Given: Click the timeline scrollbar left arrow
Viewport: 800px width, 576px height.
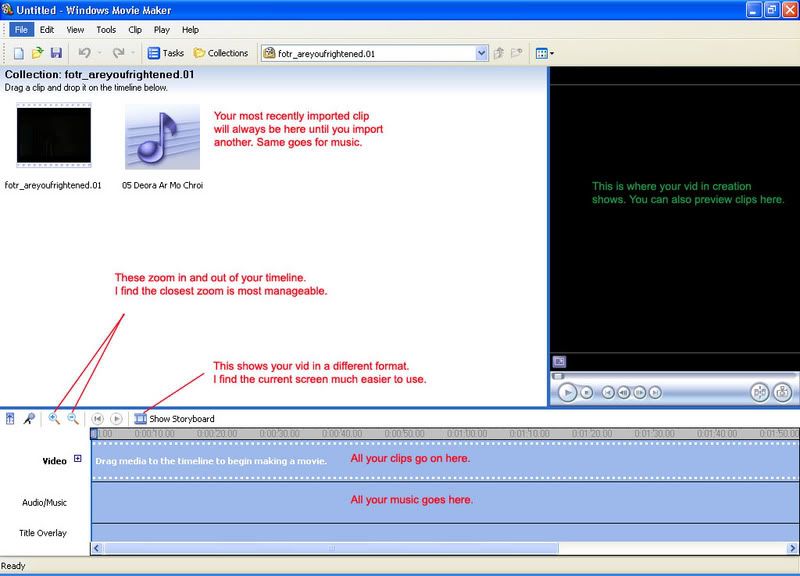Looking at the screenshot, I should [x=96, y=548].
